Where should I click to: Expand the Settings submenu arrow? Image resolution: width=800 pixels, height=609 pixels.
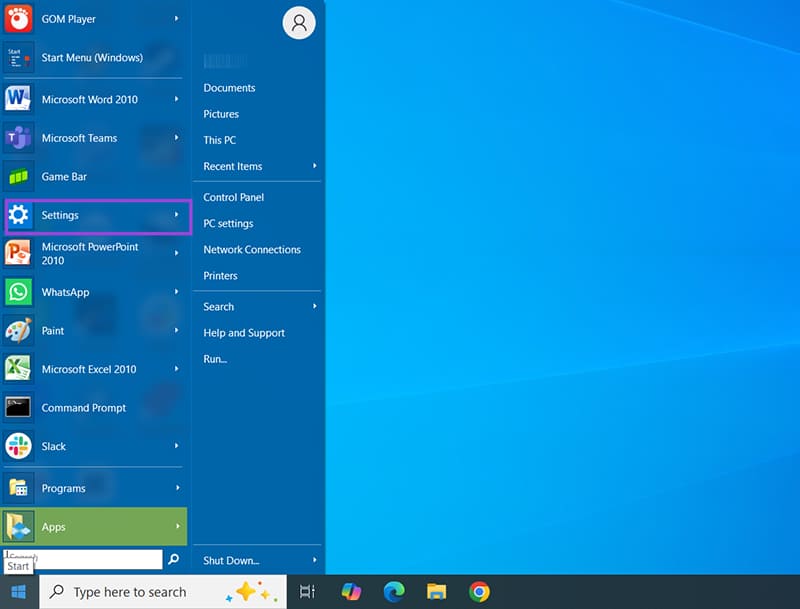(177, 215)
